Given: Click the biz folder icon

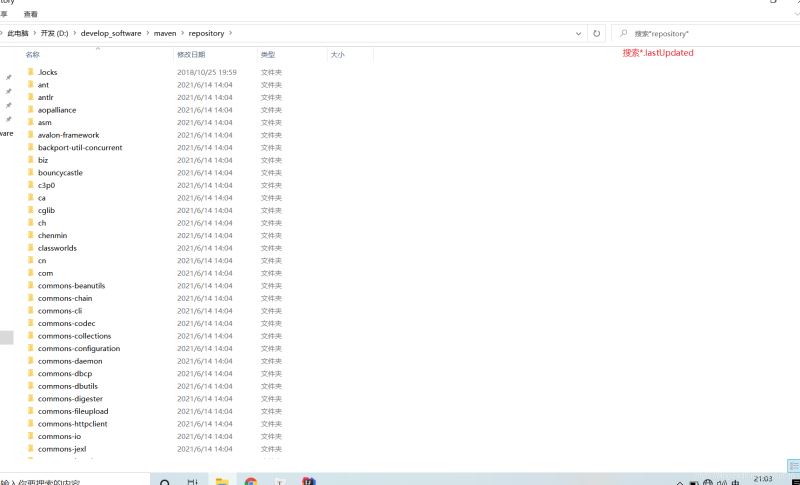Looking at the screenshot, I should [x=31, y=160].
